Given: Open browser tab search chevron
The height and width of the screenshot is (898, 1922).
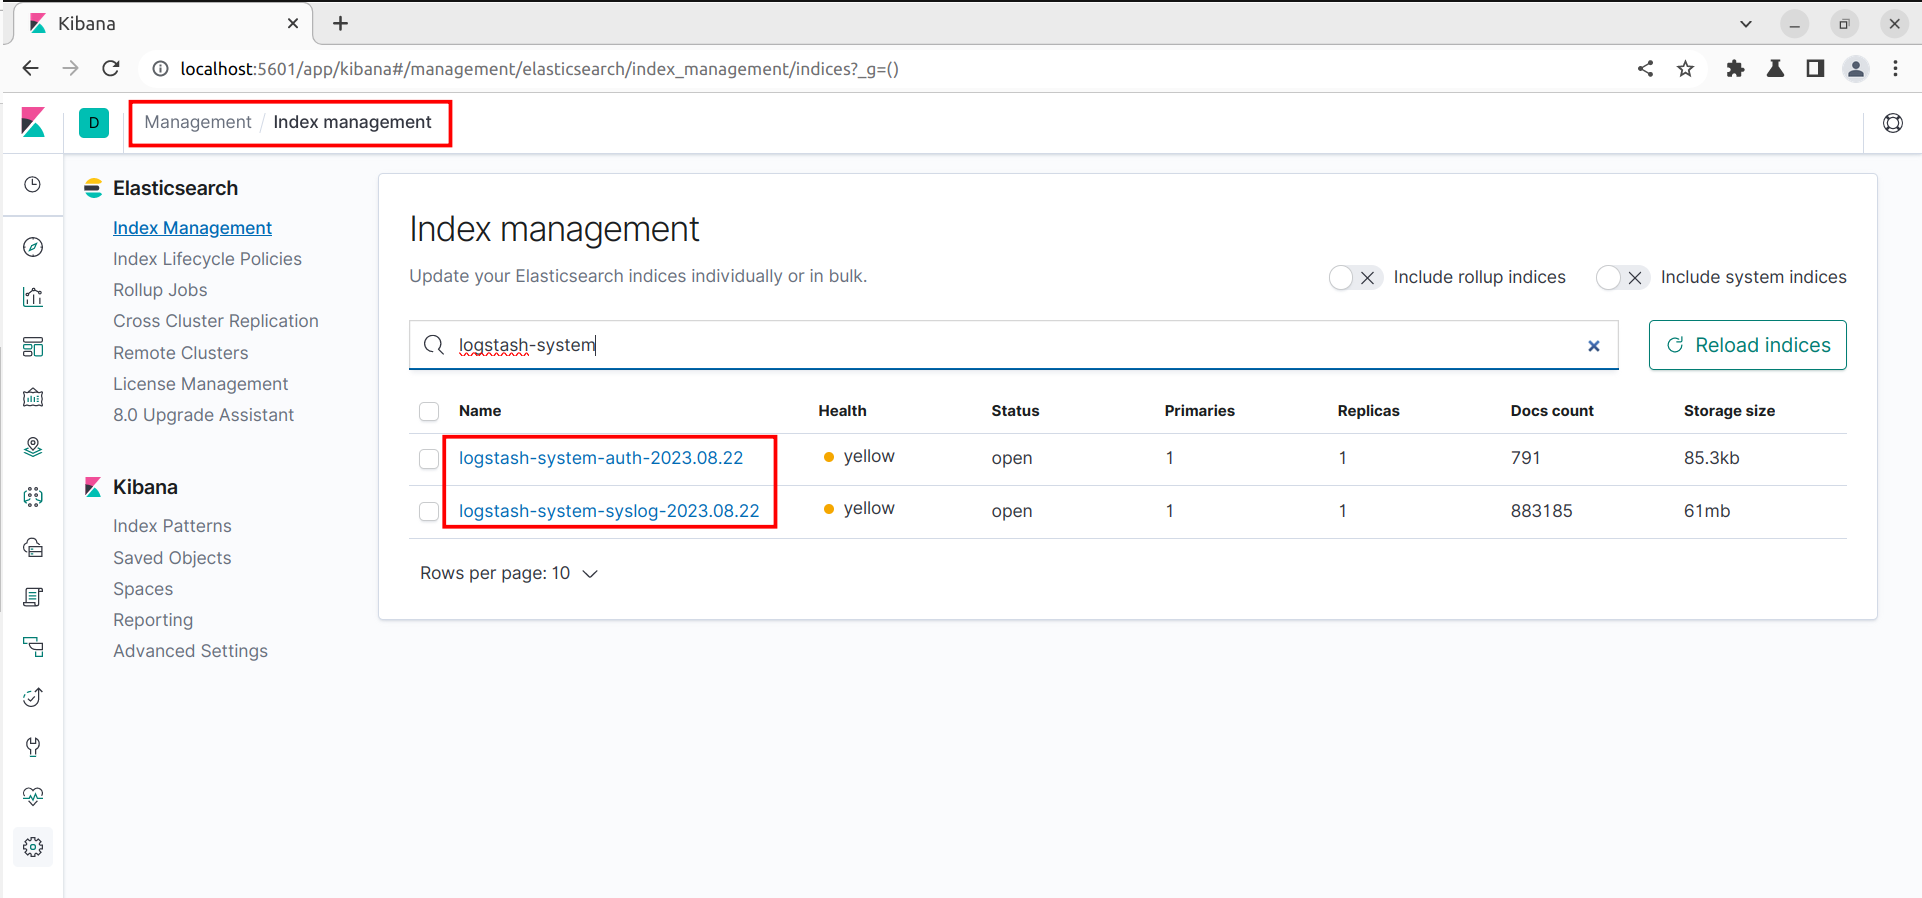Looking at the screenshot, I should (x=1746, y=24).
